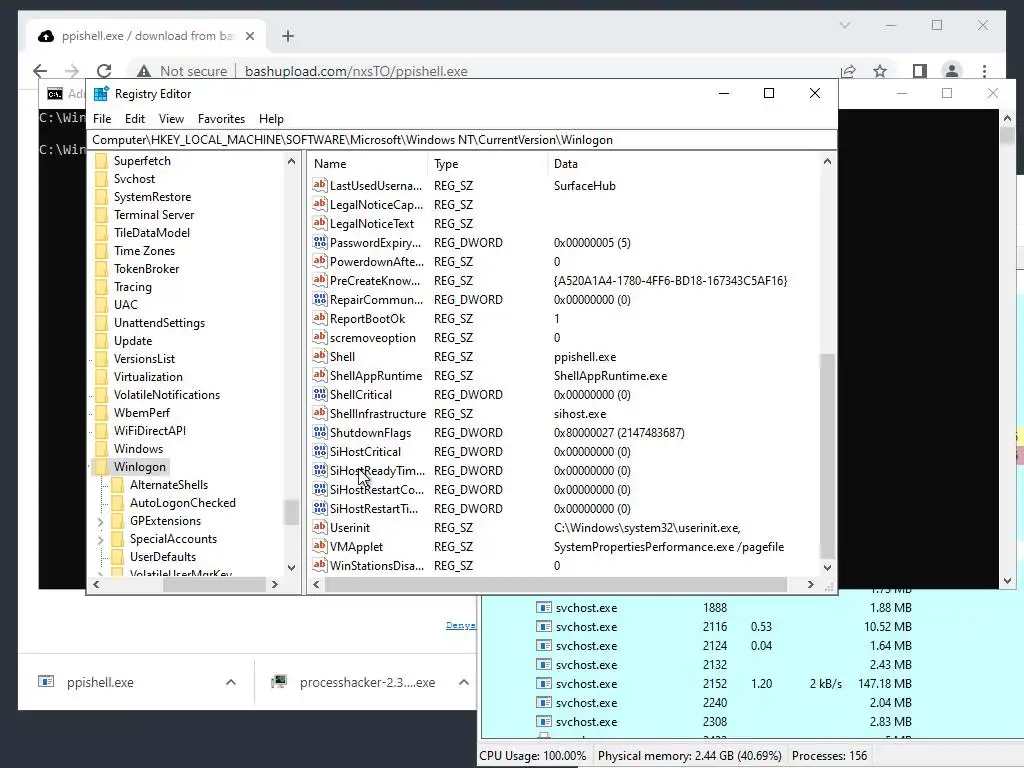The height and width of the screenshot is (768, 1024).
Task: Open the Favorites menu
Action: click(221, 119)
